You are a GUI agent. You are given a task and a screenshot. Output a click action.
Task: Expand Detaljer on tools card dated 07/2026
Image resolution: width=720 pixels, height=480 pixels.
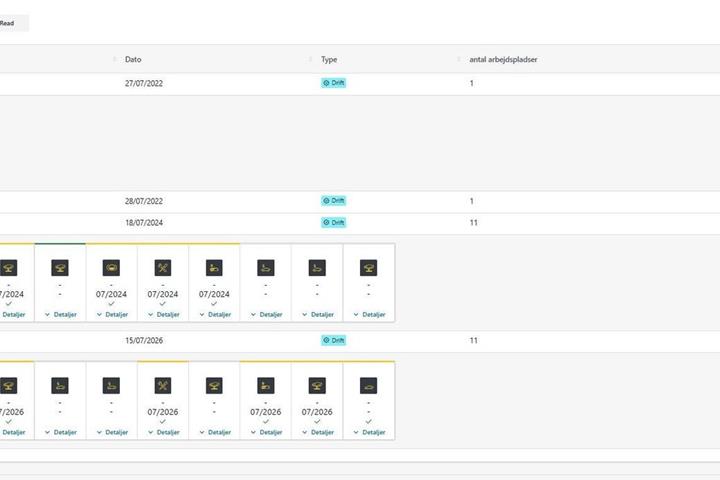[x=163, y=432]
